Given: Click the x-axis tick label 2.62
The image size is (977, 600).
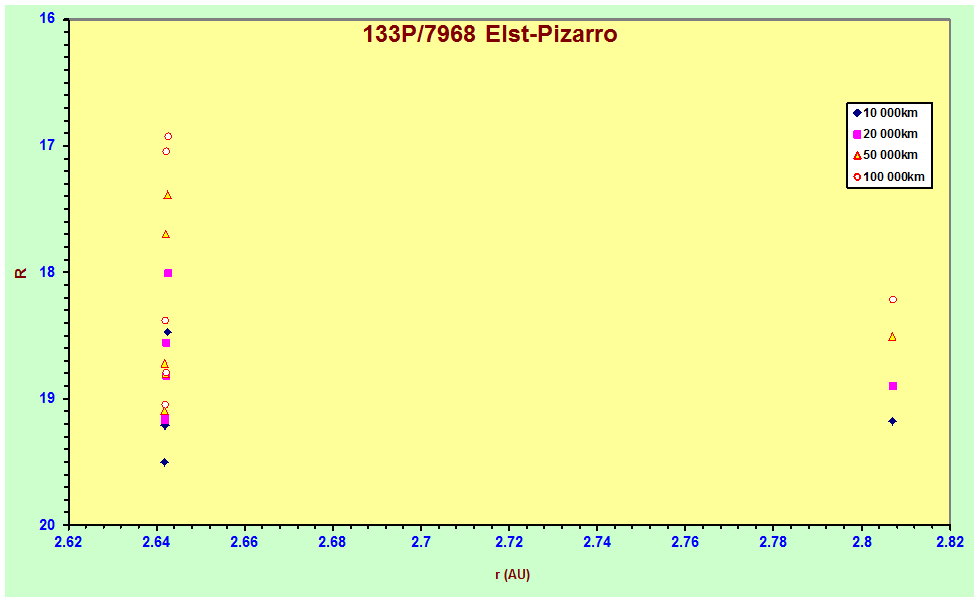Looking at the screenshot, I should pyautogui.click(x=69, y=541).
